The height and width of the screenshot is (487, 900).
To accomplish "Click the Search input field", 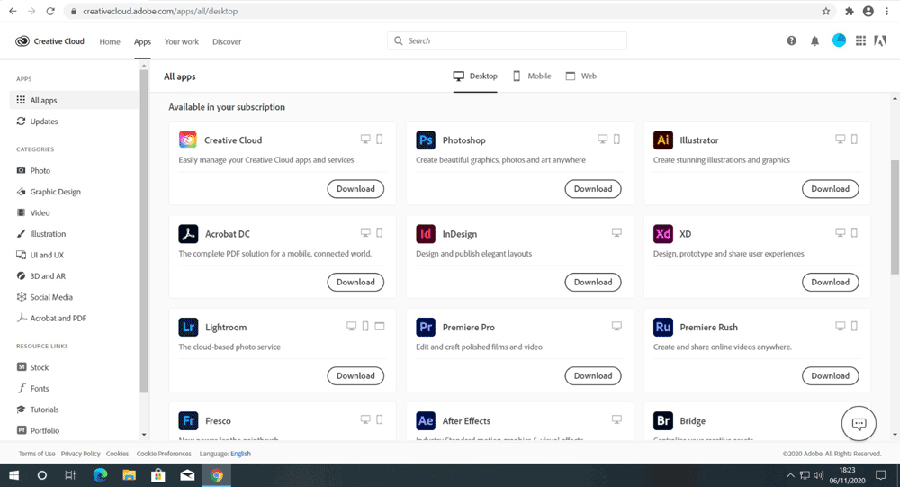I will tap(507, 41).
